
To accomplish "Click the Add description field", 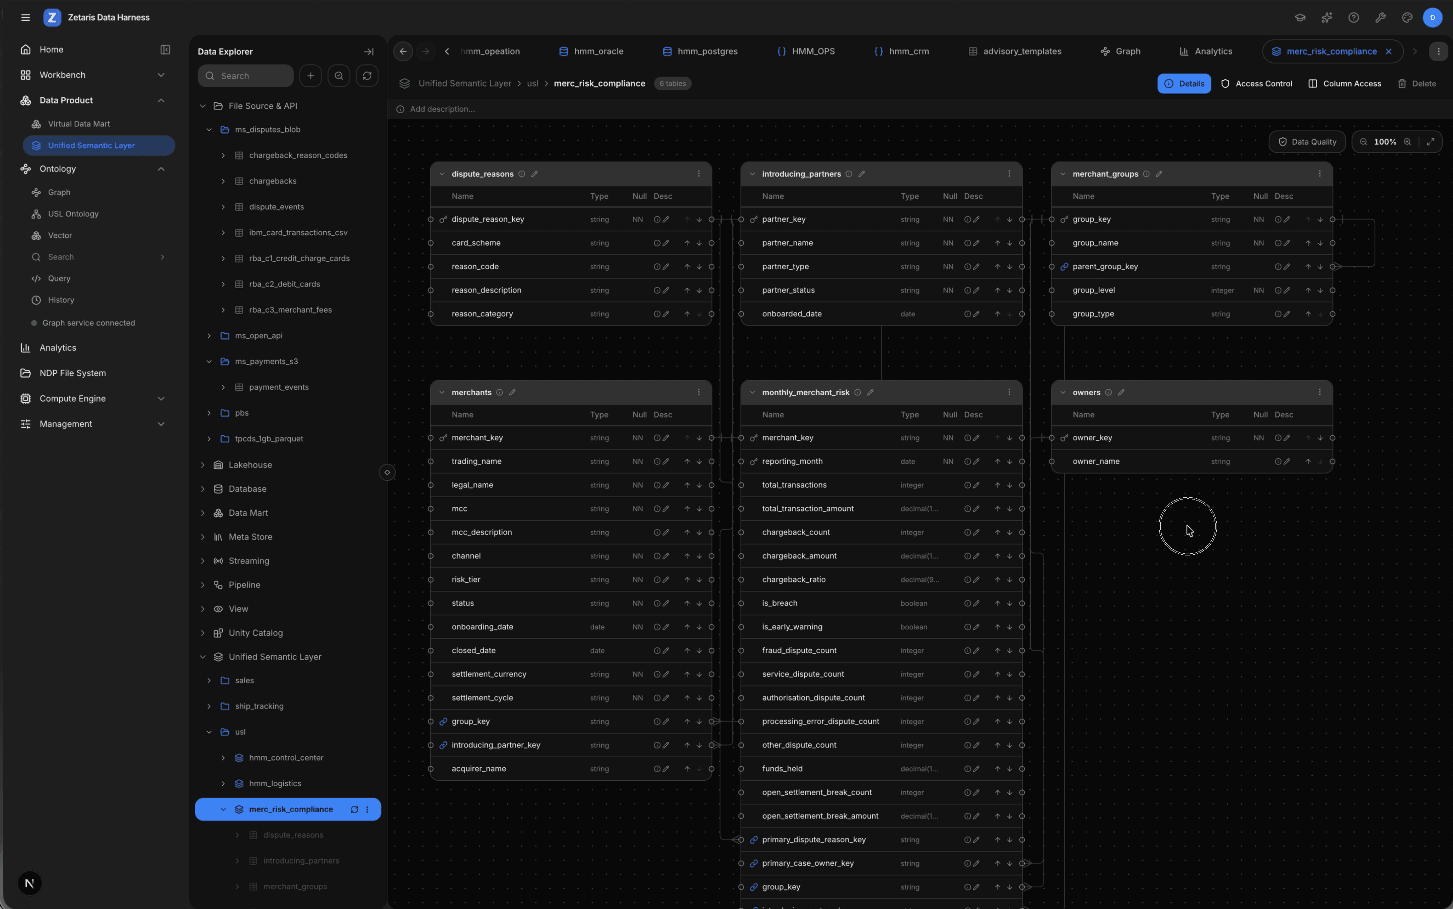I will (x=442, y=109).
